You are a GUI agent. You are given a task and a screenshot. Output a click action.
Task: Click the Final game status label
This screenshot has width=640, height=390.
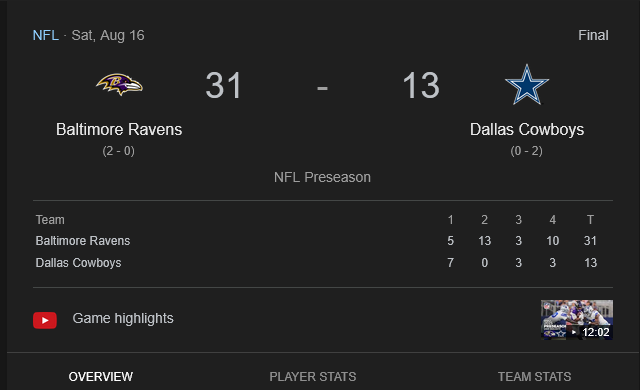pos(593,35)
